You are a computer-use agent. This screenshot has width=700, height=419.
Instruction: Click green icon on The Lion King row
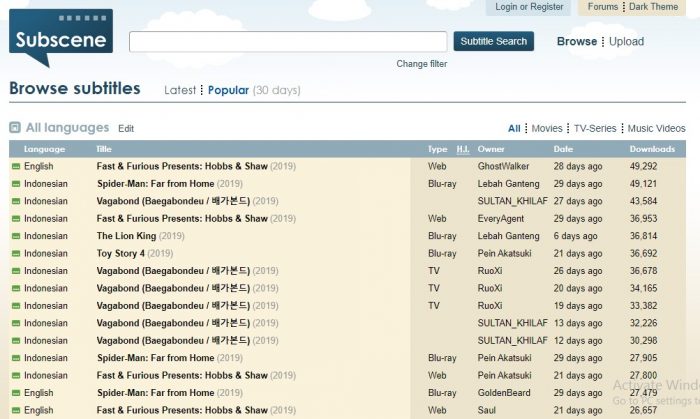[16, 236]
